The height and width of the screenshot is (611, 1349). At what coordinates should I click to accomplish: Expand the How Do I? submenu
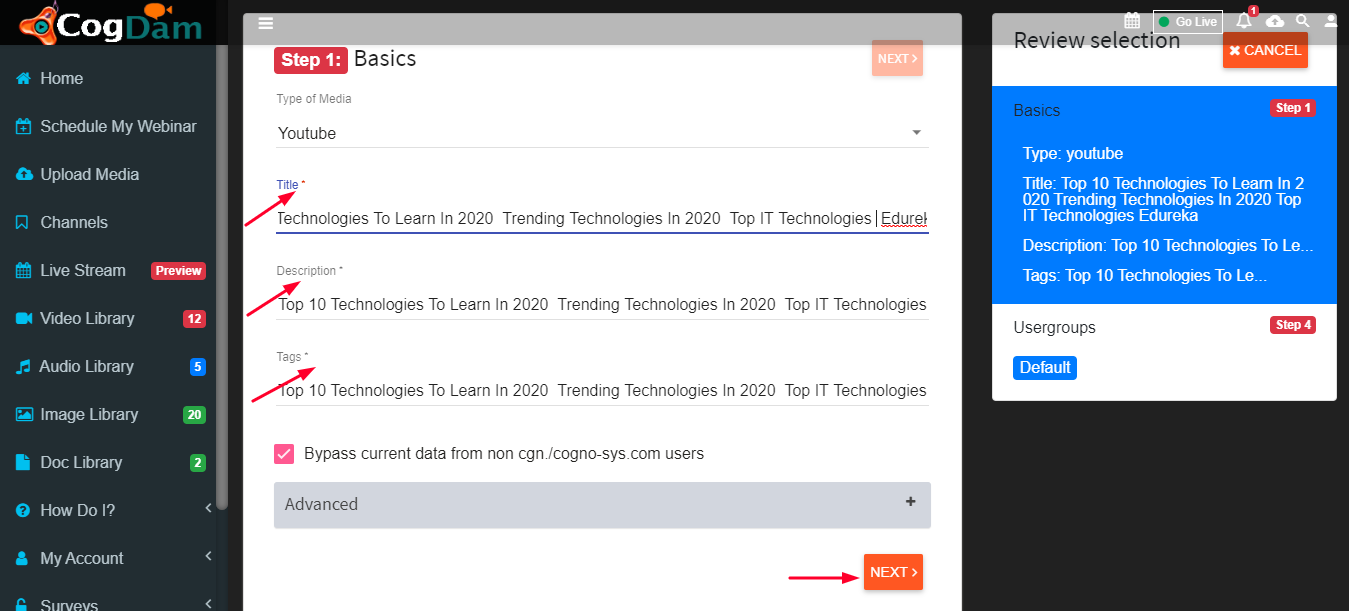[114, 510]
